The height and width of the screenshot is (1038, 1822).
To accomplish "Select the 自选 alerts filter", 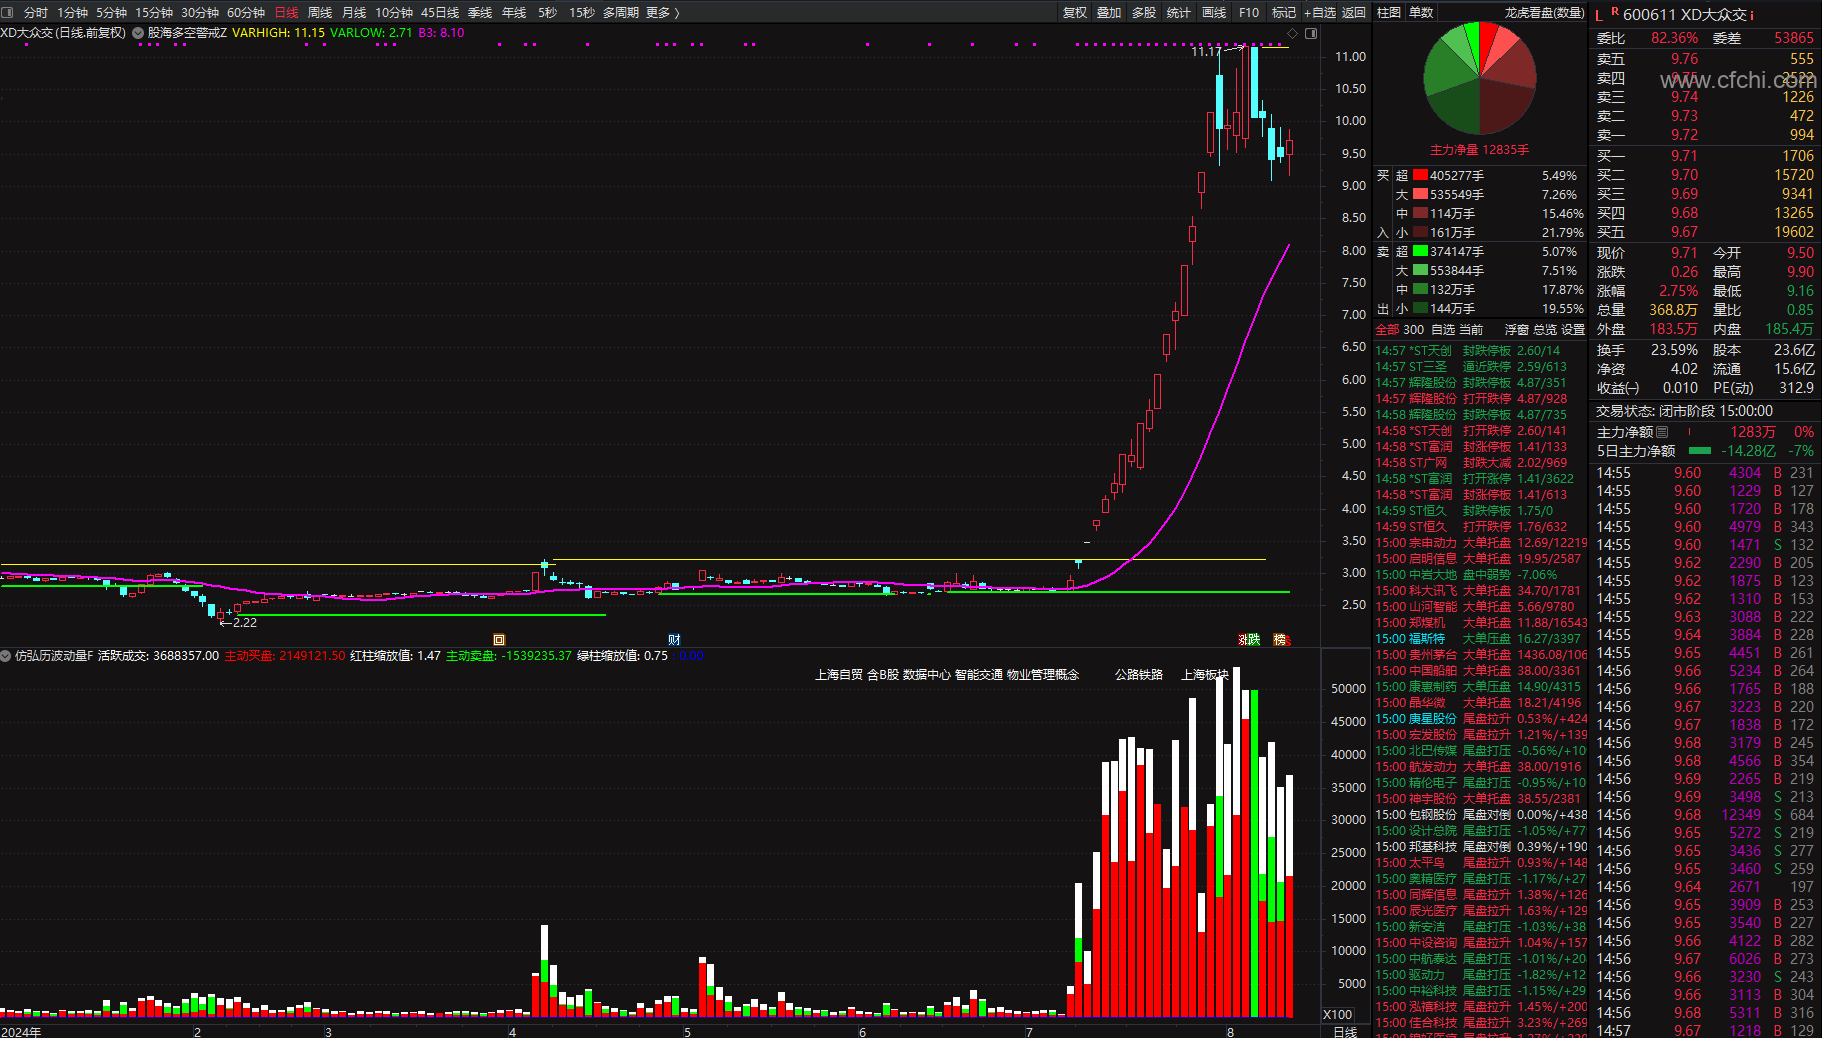I will 1443,329.
